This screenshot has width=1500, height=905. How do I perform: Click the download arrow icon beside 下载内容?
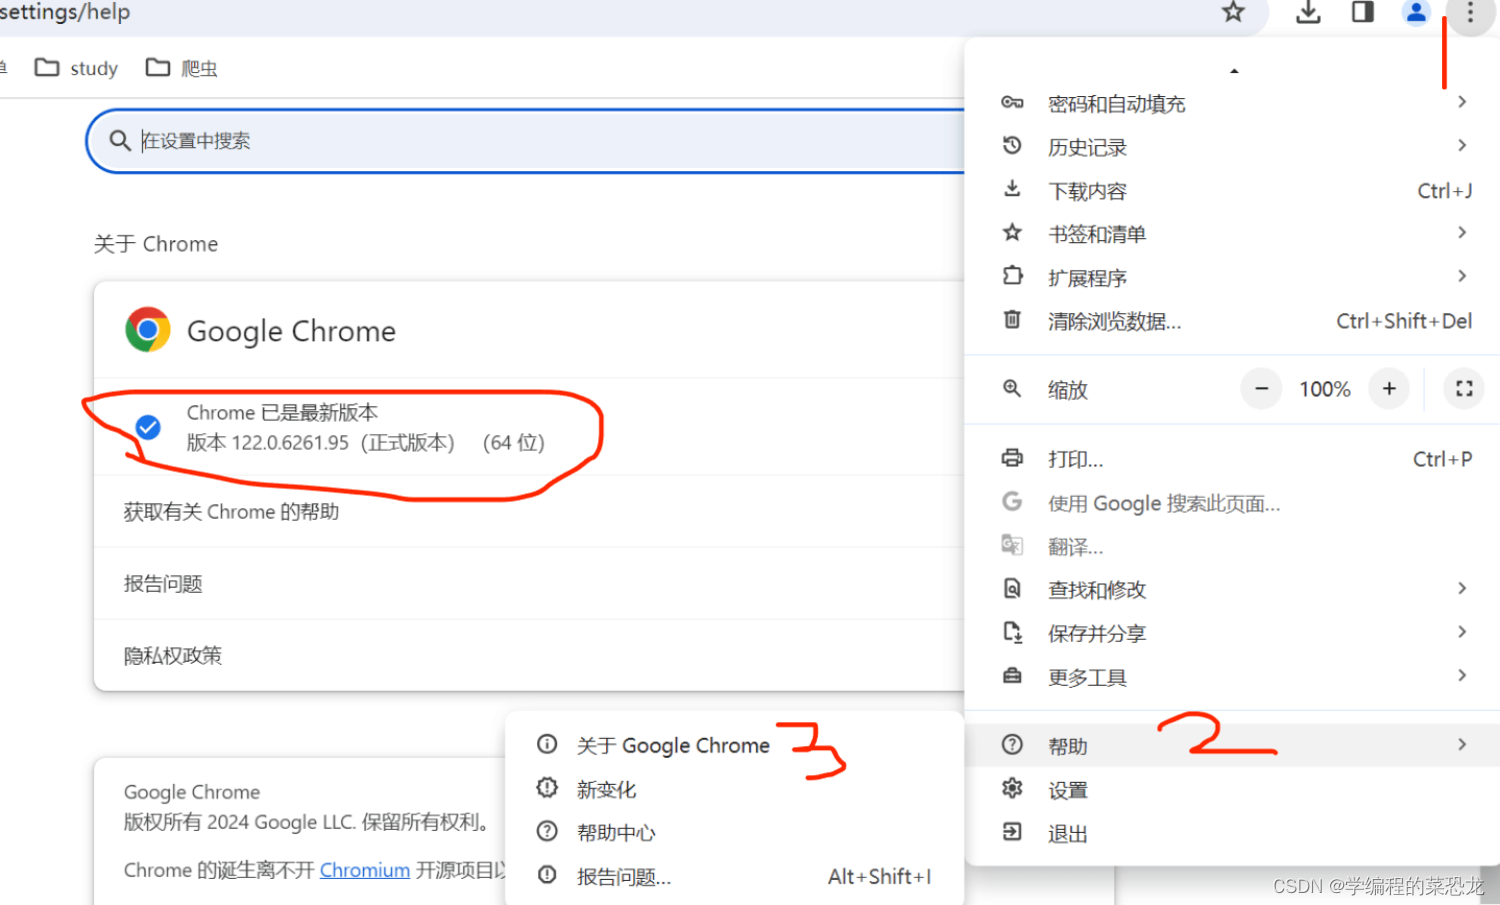[x=1012, y=189]
